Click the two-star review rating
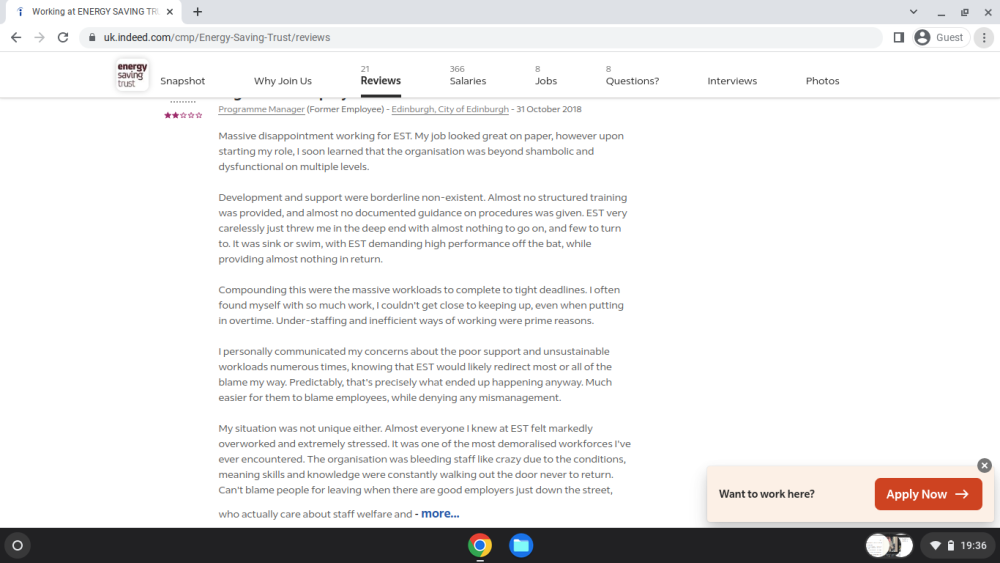The height and width of the screenshot is (563, 1000). [183, 115]
